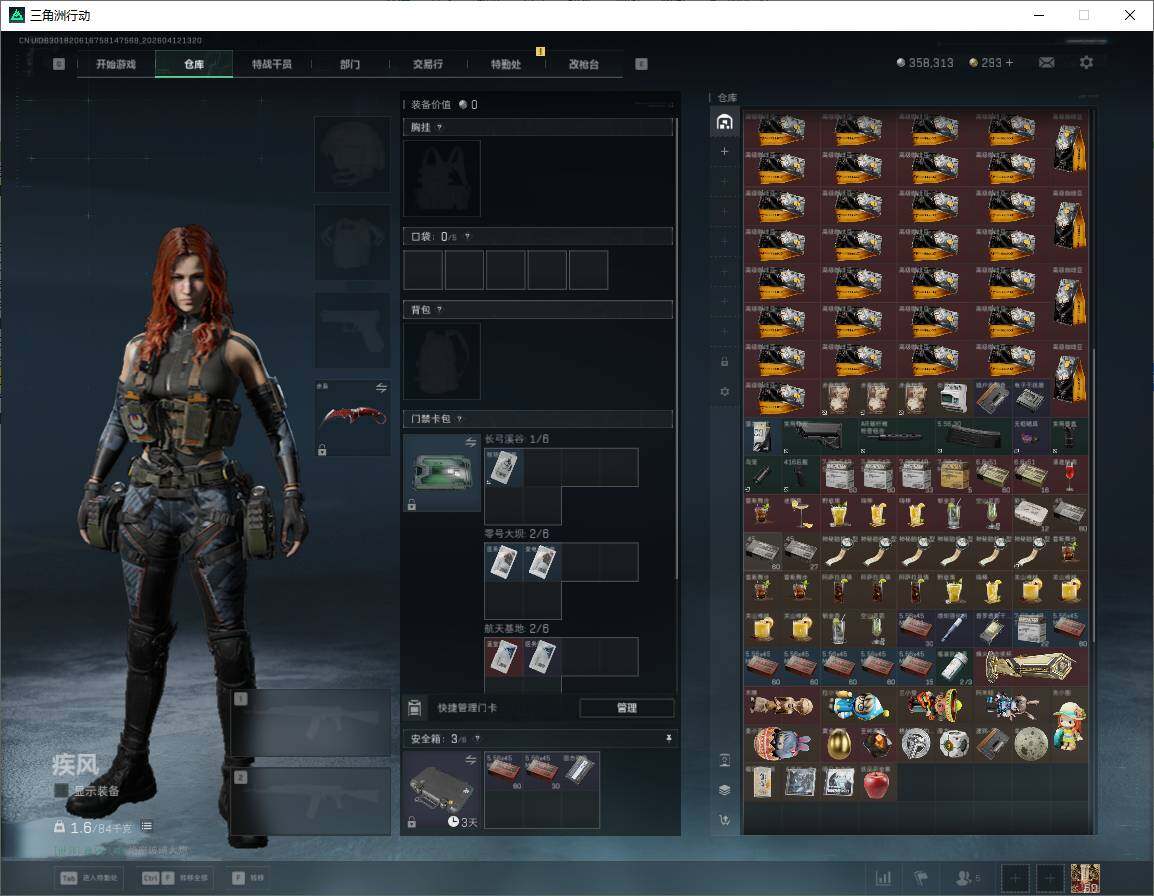Open the weight details list icon
The height and width of the screenshot is (896, 1154).
146,826
